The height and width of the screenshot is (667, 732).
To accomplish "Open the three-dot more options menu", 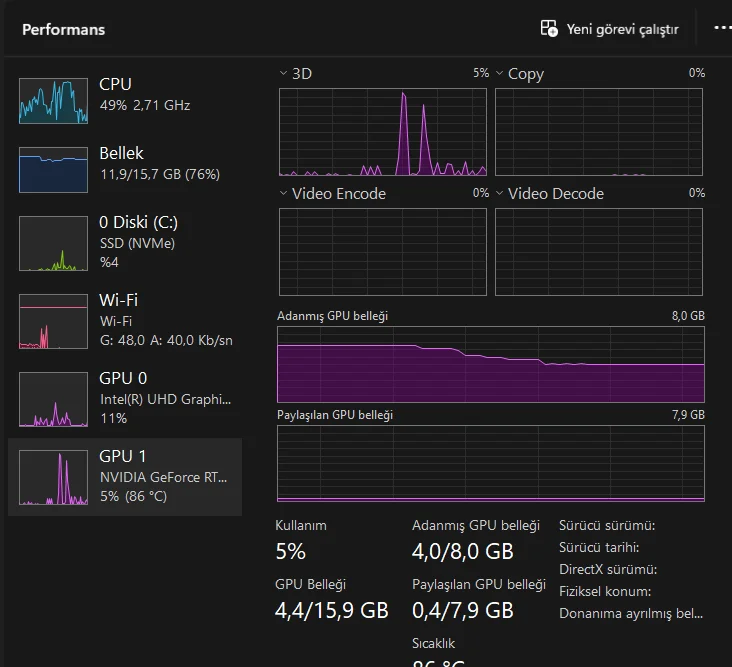I will pyautogui.click(x=722, y=28).
